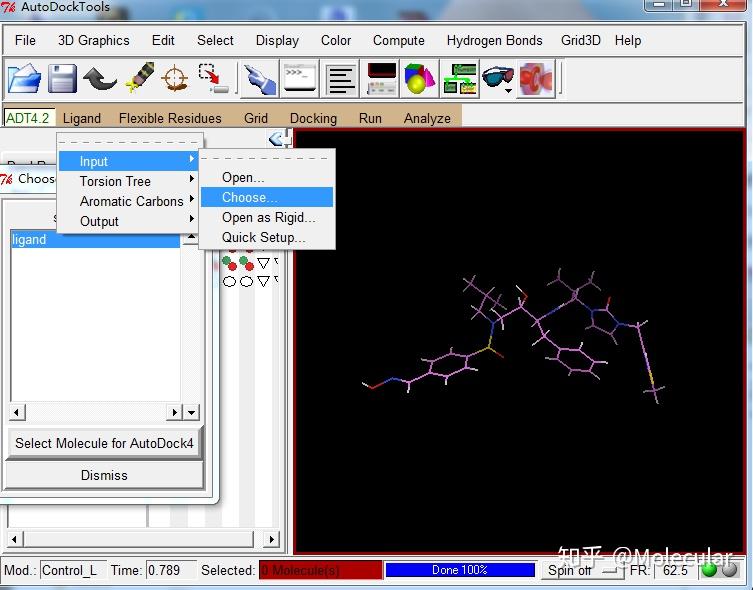Open the Hydrogen Bonds menu
Screen dimensions: 753x590
pyautogui.click(x=494, y=40)
